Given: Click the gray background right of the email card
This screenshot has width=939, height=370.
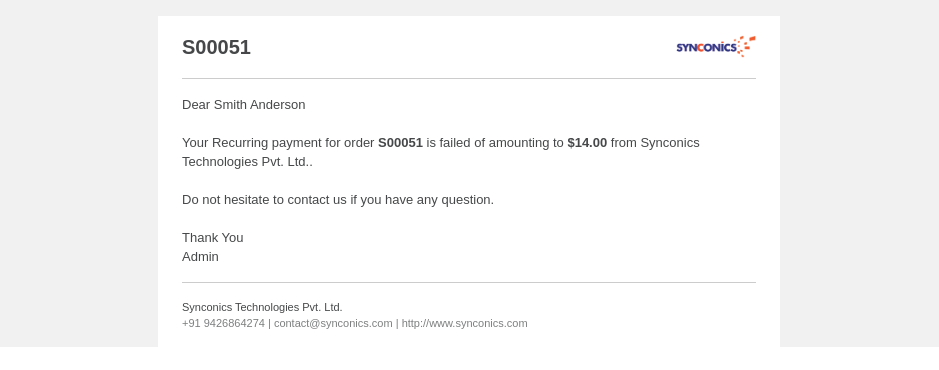Looking at the screenshot, I should [859, 174].
